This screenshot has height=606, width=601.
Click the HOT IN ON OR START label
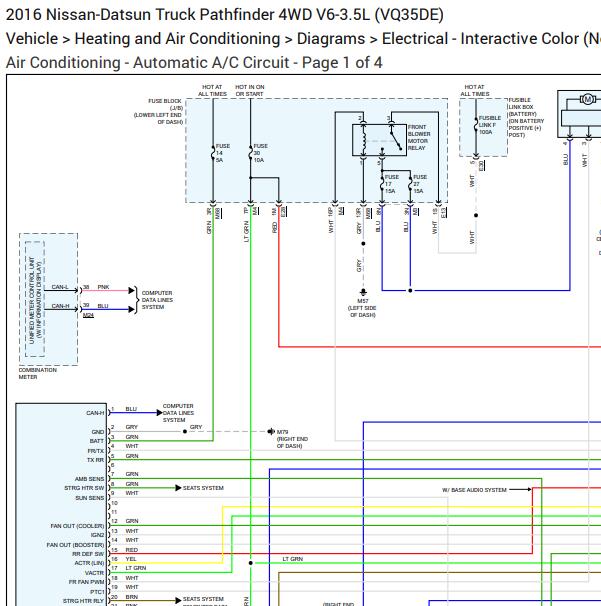pyautogui.click(x=250, y=90)
